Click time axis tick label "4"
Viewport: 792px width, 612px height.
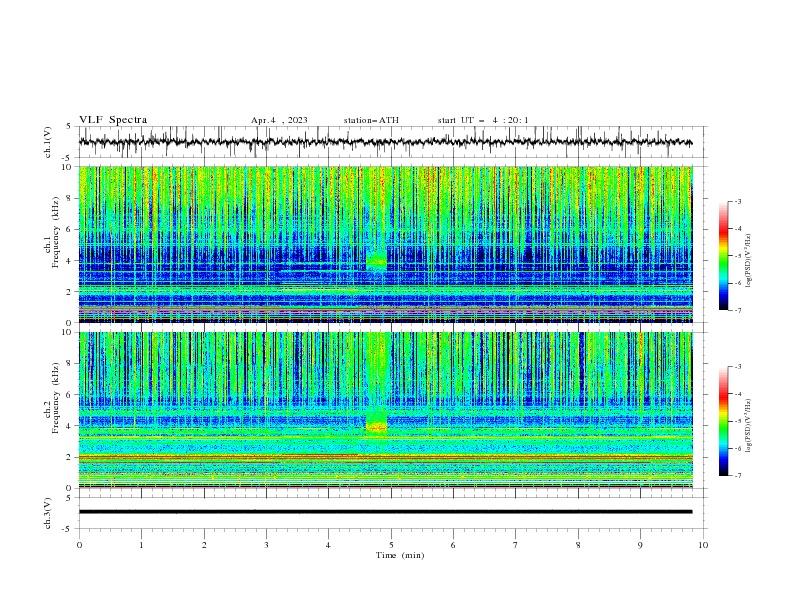(328, 545)
